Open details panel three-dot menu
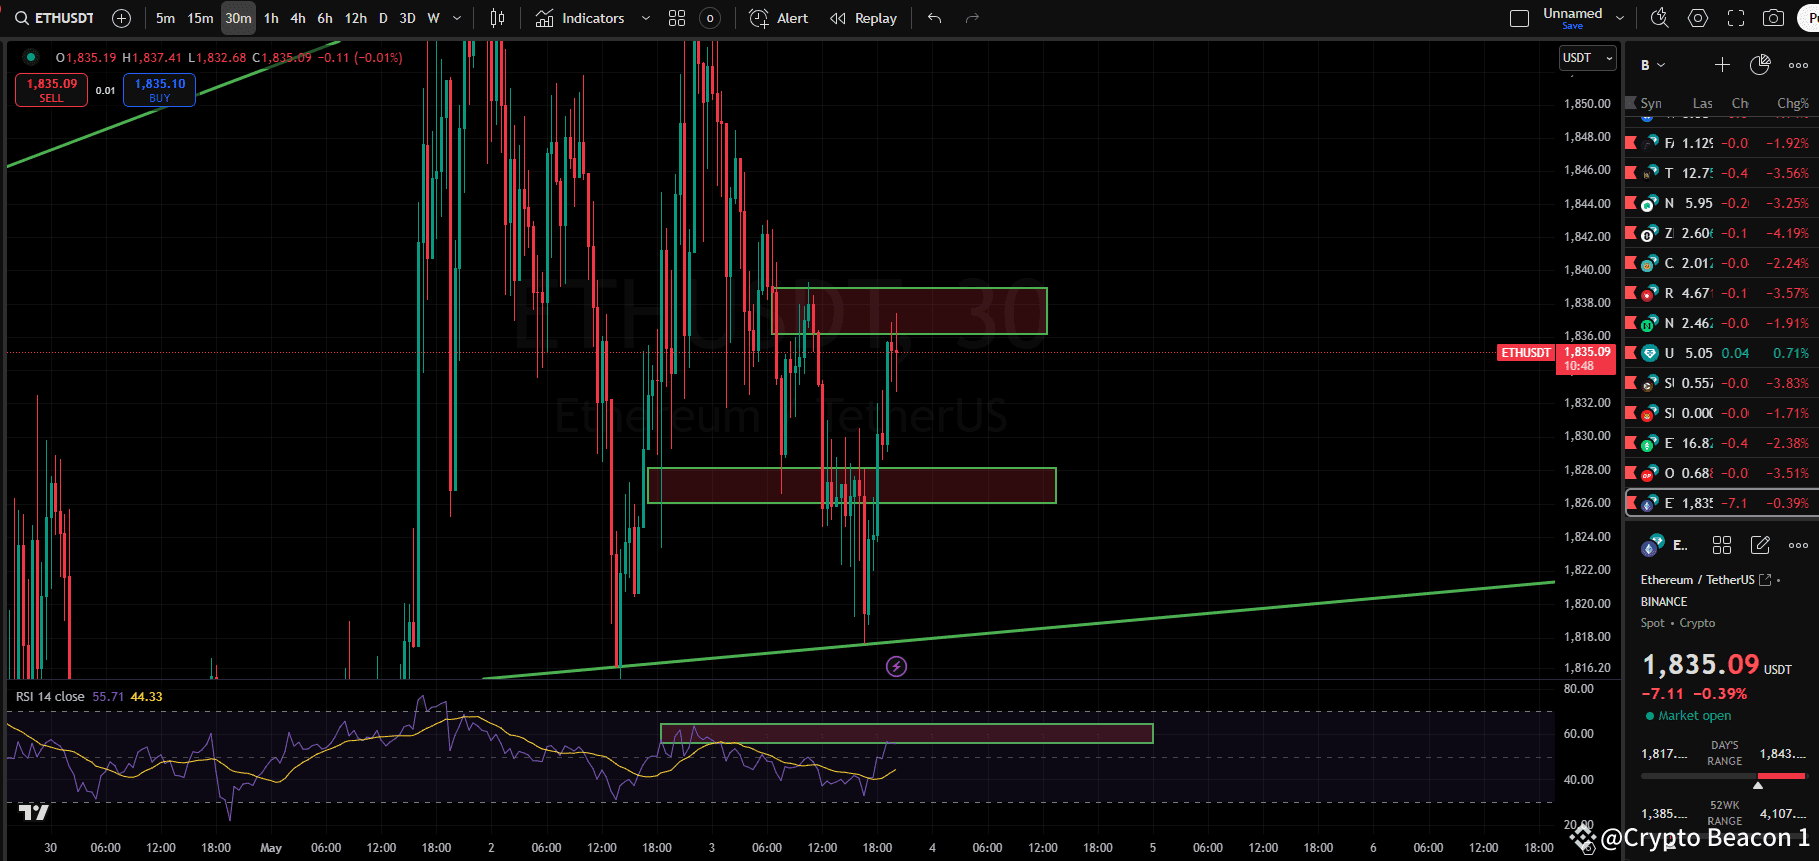 [1798, 545]
